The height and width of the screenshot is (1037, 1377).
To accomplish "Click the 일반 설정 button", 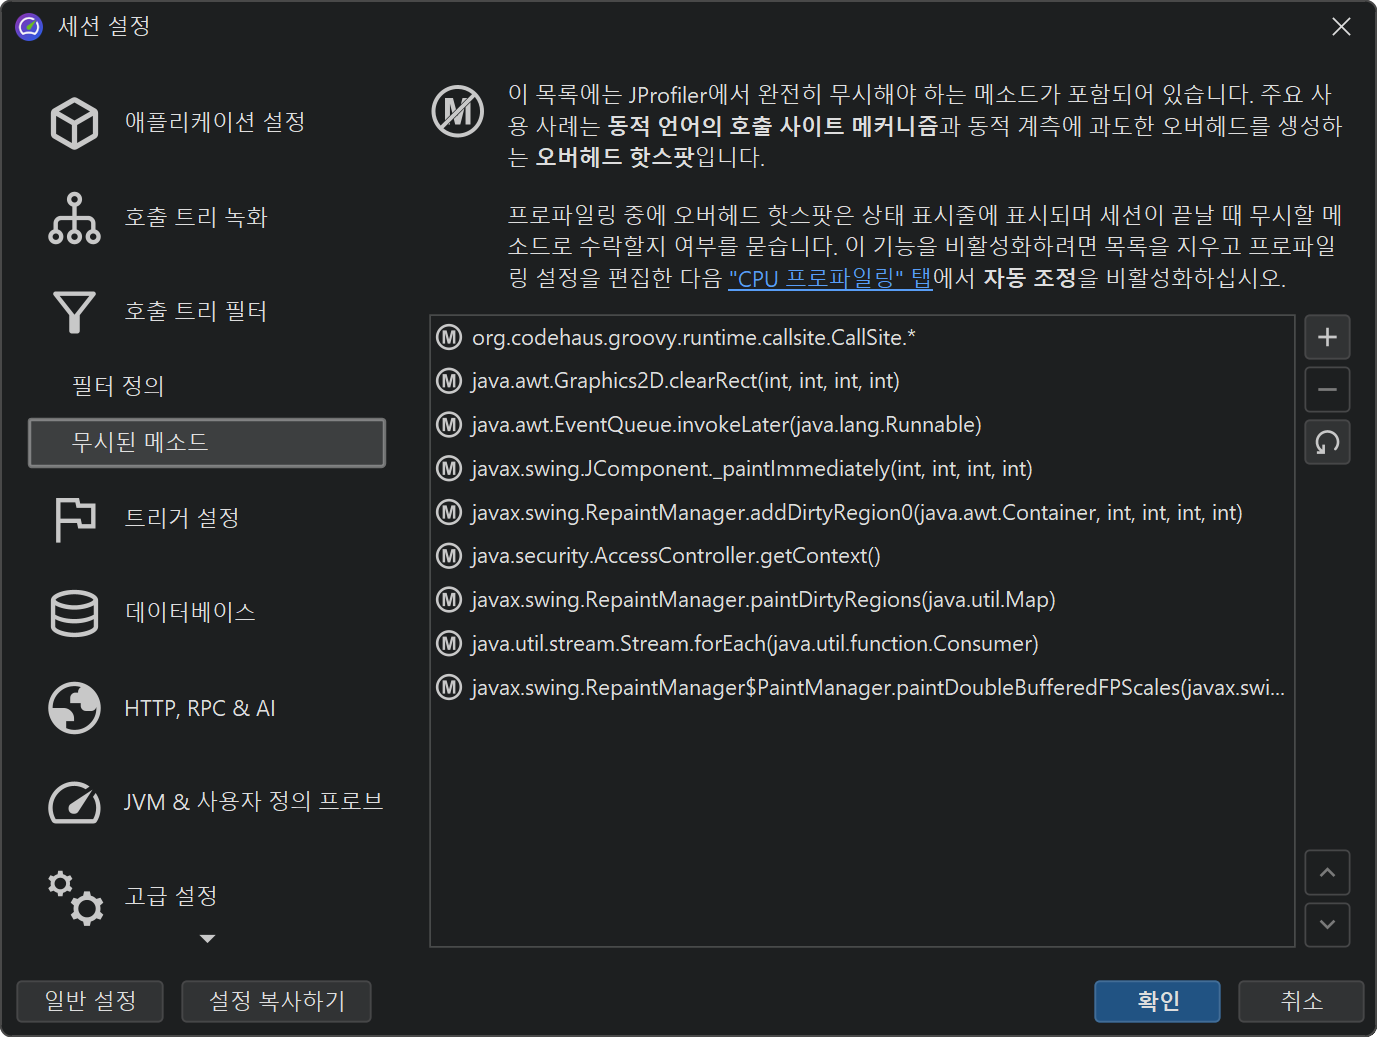I will tap(90, 1001).
